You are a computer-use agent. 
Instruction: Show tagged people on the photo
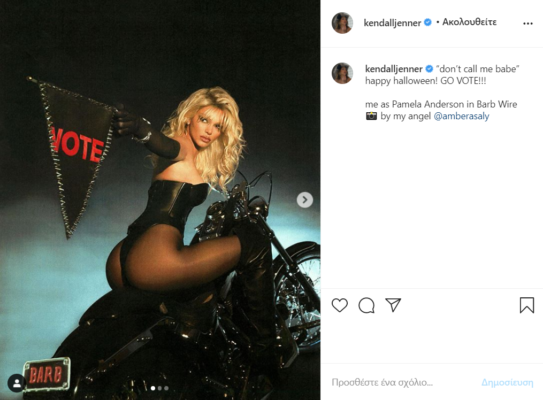pos(17,383)
